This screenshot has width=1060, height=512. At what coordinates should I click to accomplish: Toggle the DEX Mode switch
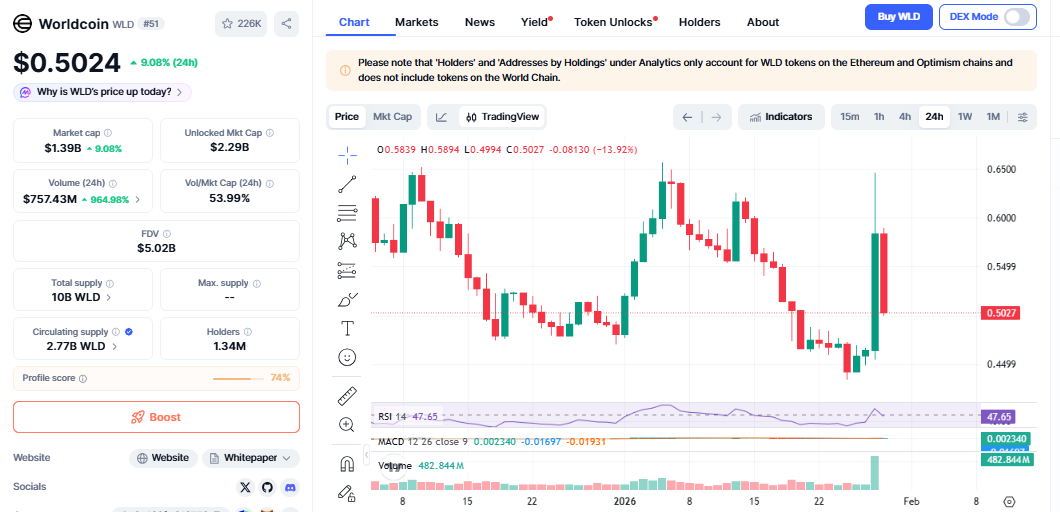click(x=1016, y=17)
